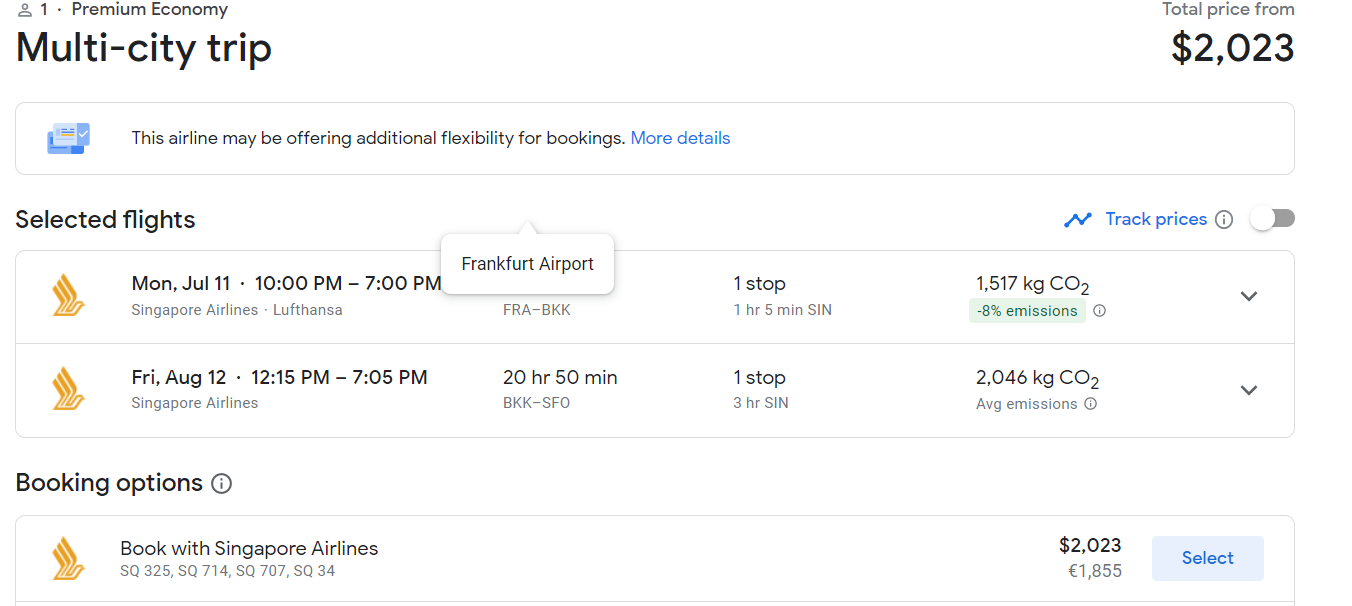Enable the Track prices toggle

click(1272, 219)
